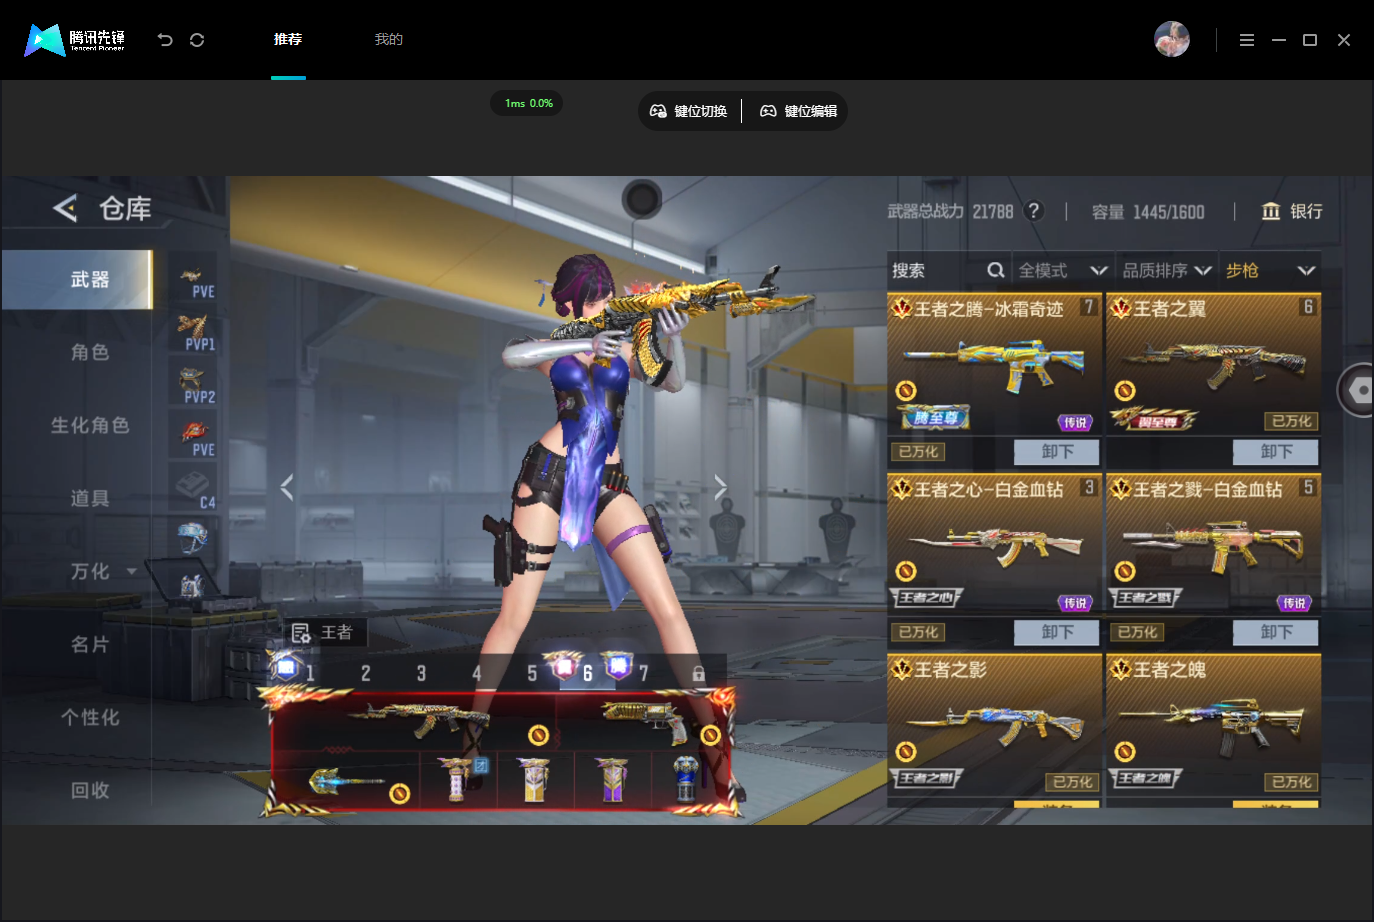Open the hamburger menu in title bar

click(1246, 40)
